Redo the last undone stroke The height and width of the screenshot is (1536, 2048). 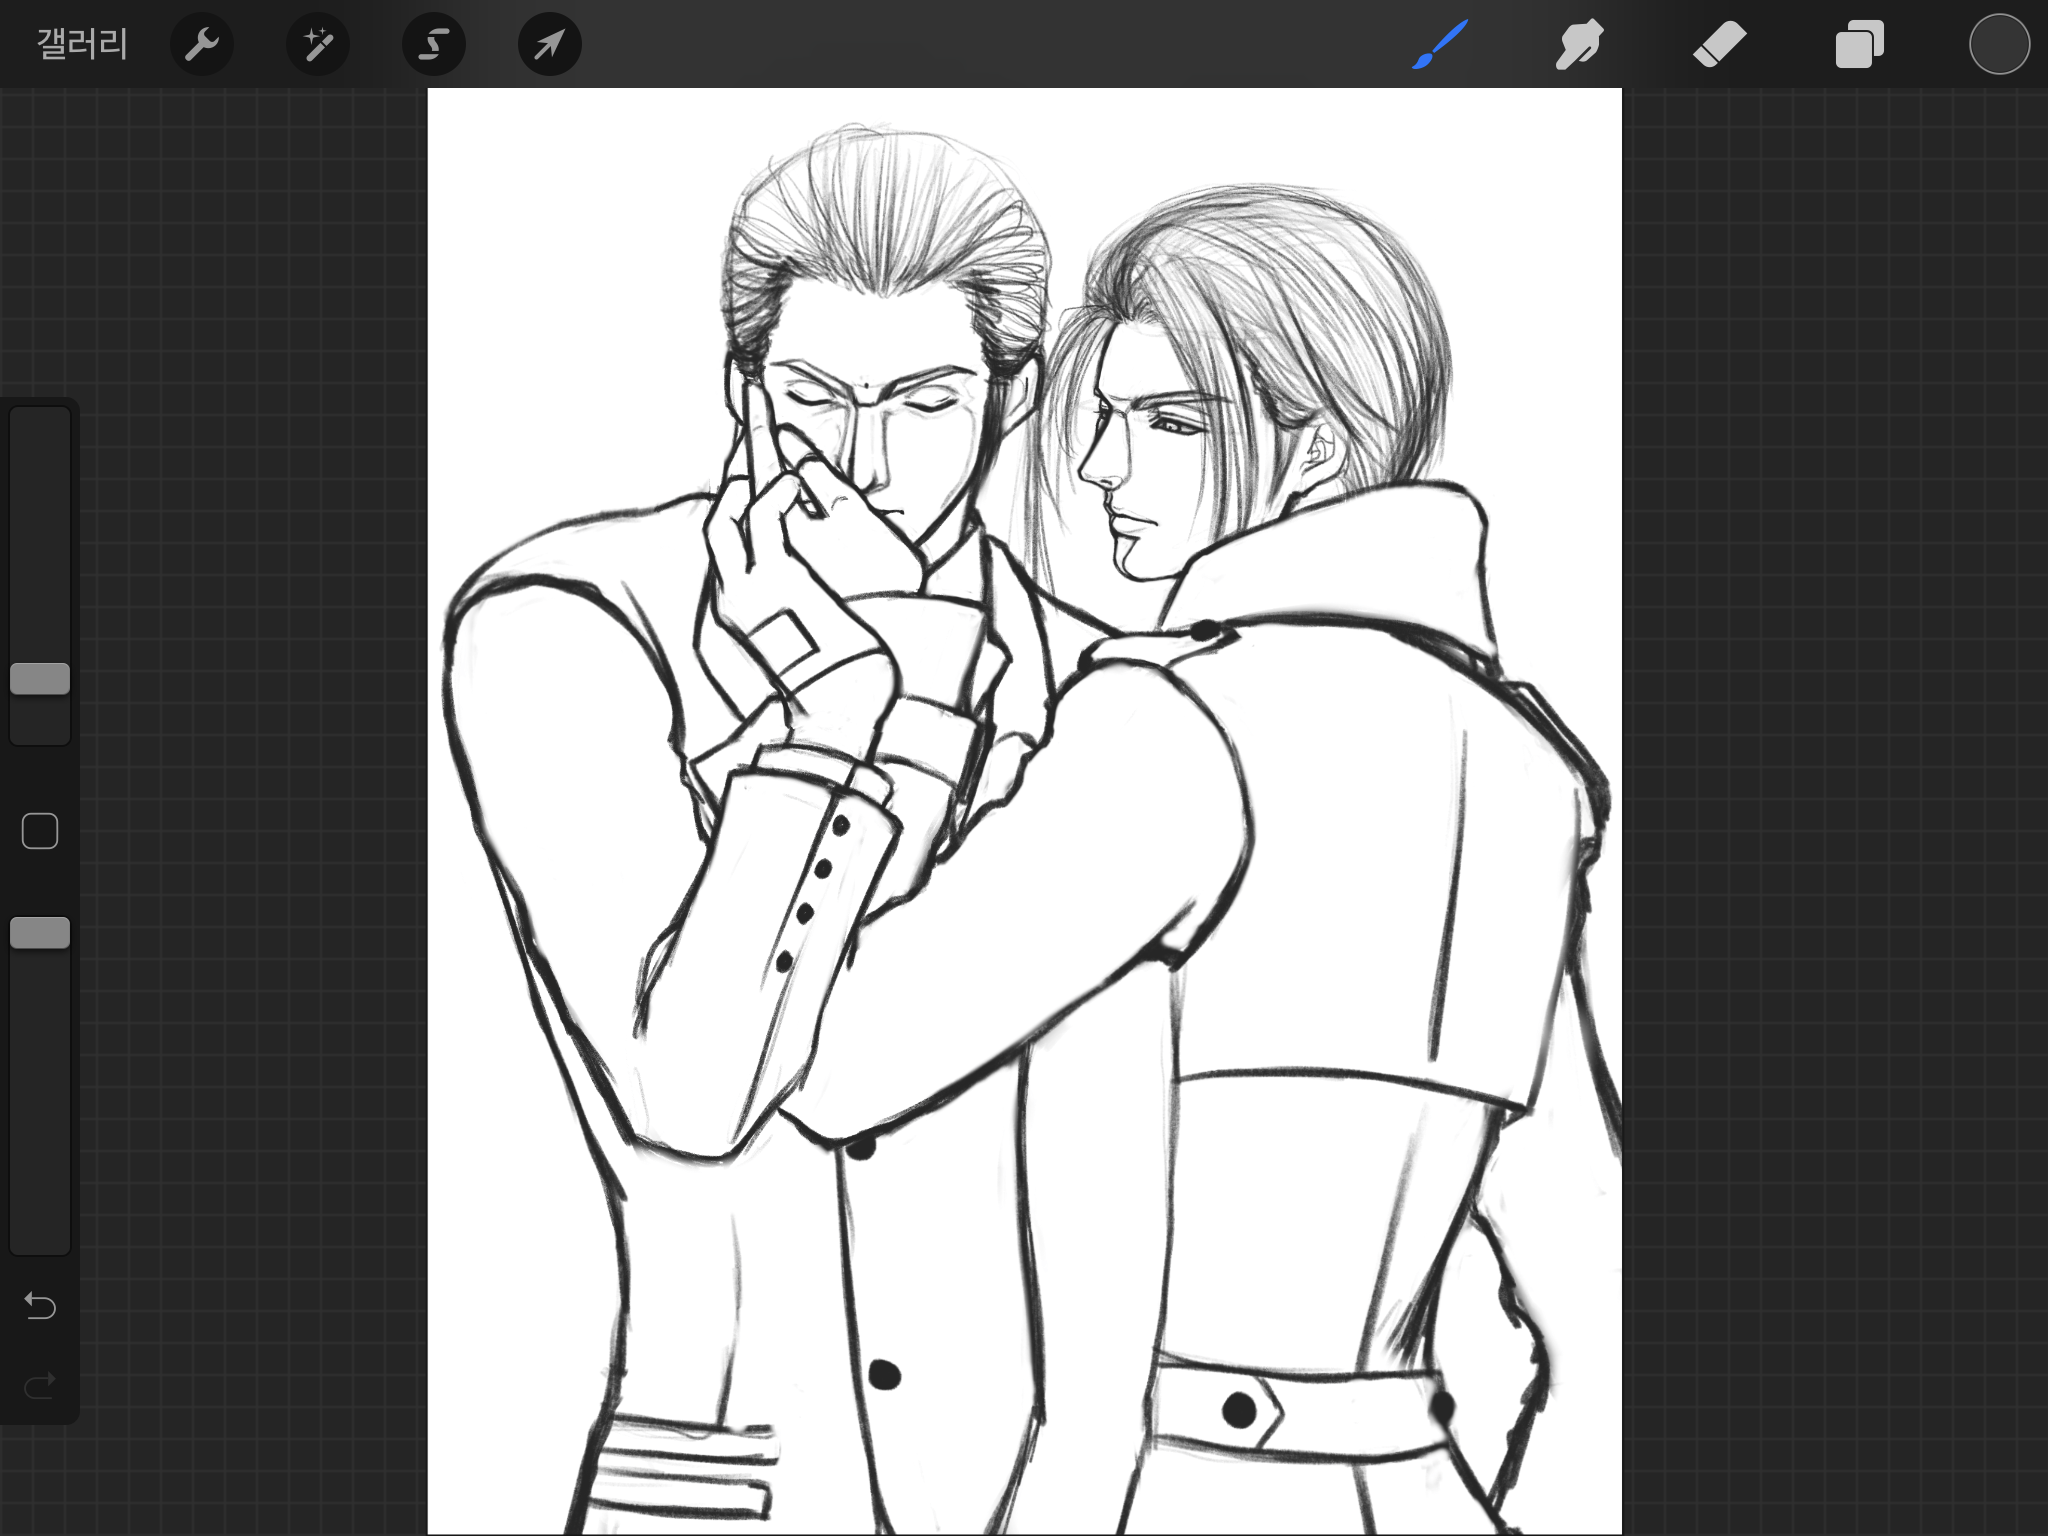point(40,1385)
